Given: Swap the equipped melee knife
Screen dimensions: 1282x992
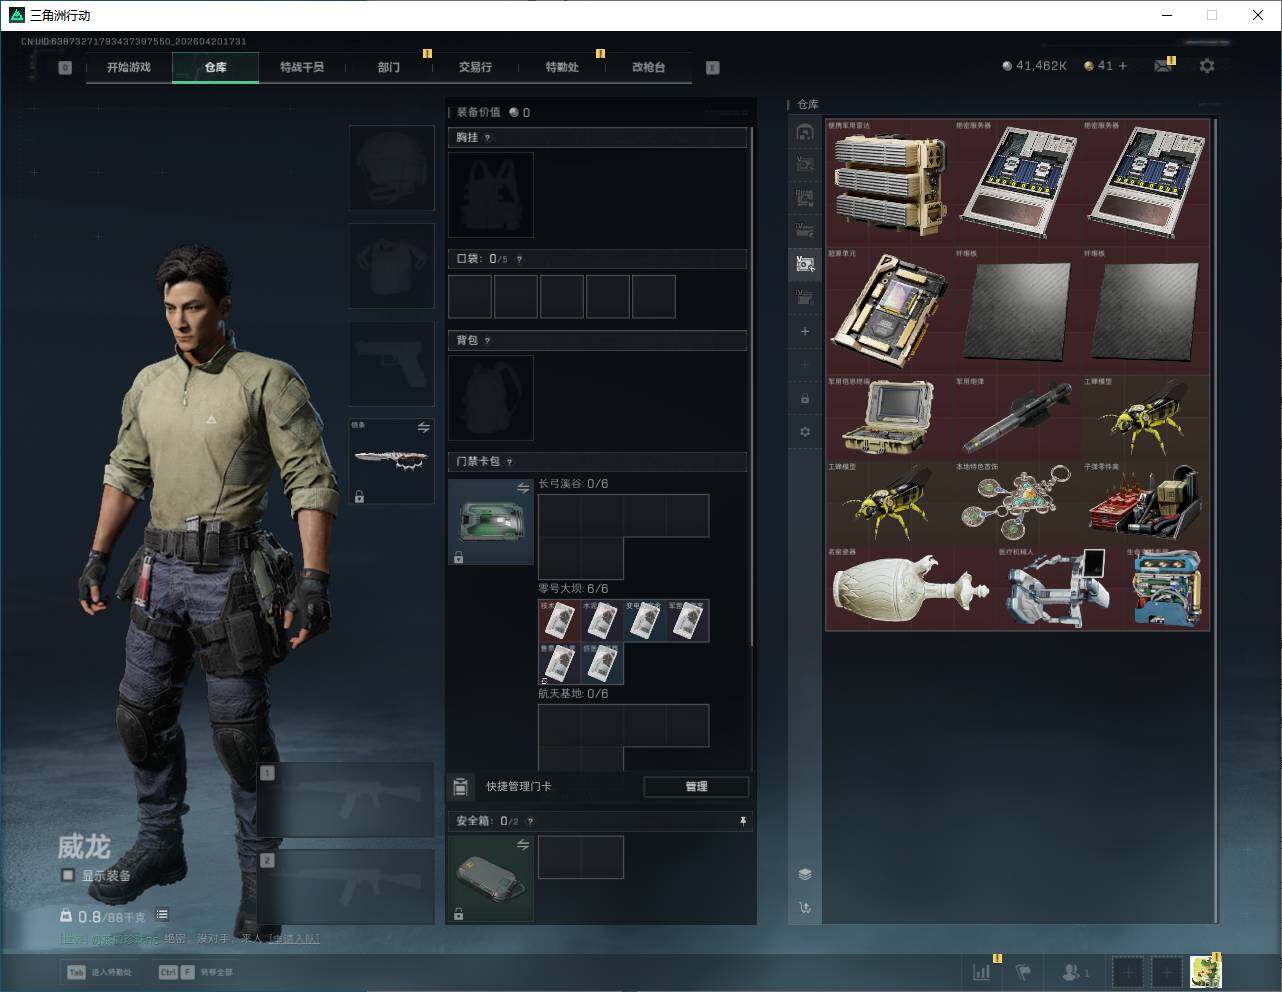Looking at the screenshot, I should pos(424,428).
